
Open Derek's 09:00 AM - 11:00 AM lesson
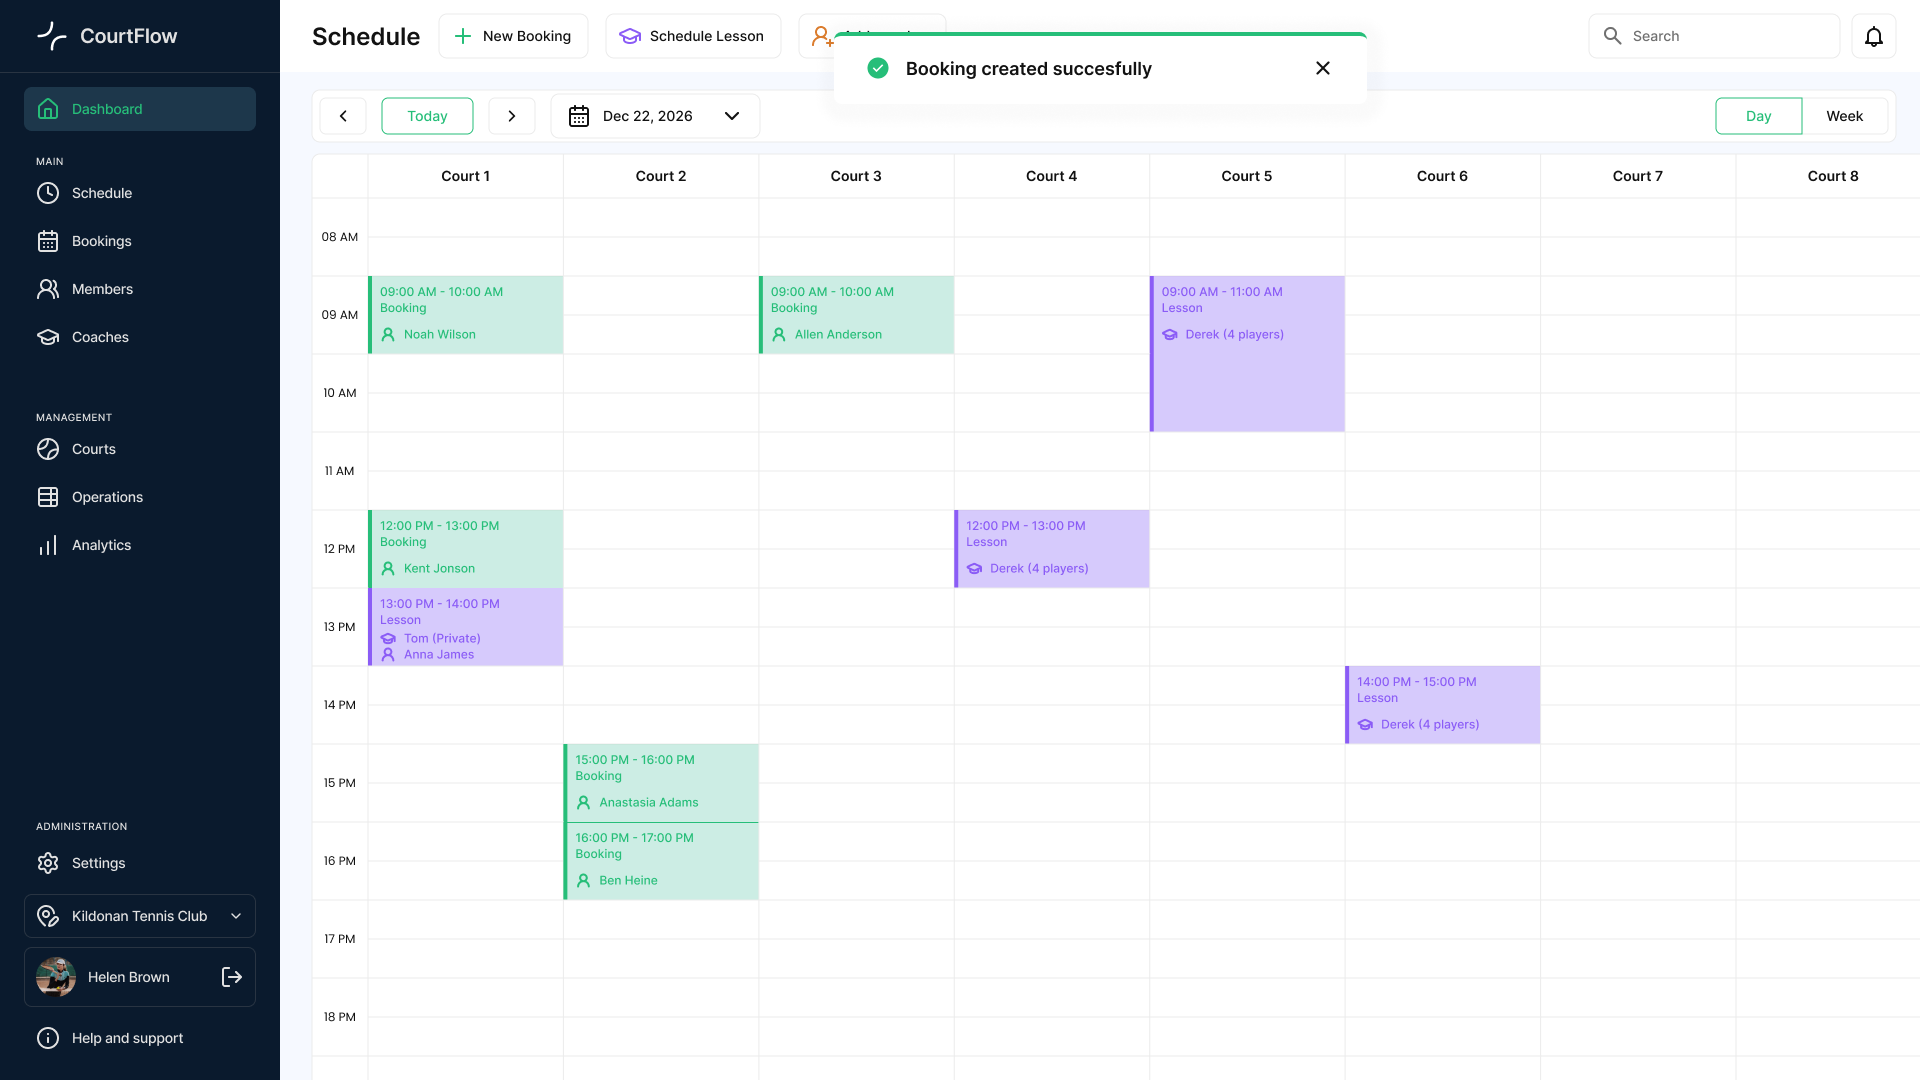(1247, 354)
